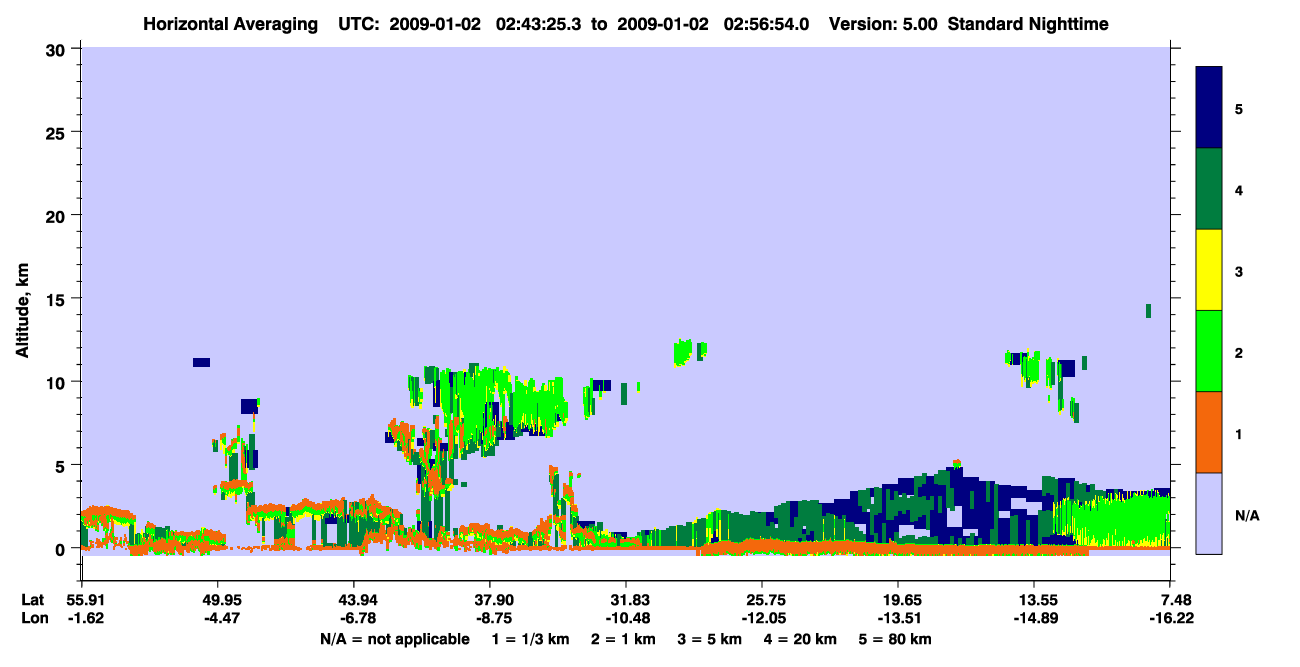
Task: Click the altitude tick label '25'
Action: pos(57,132)
